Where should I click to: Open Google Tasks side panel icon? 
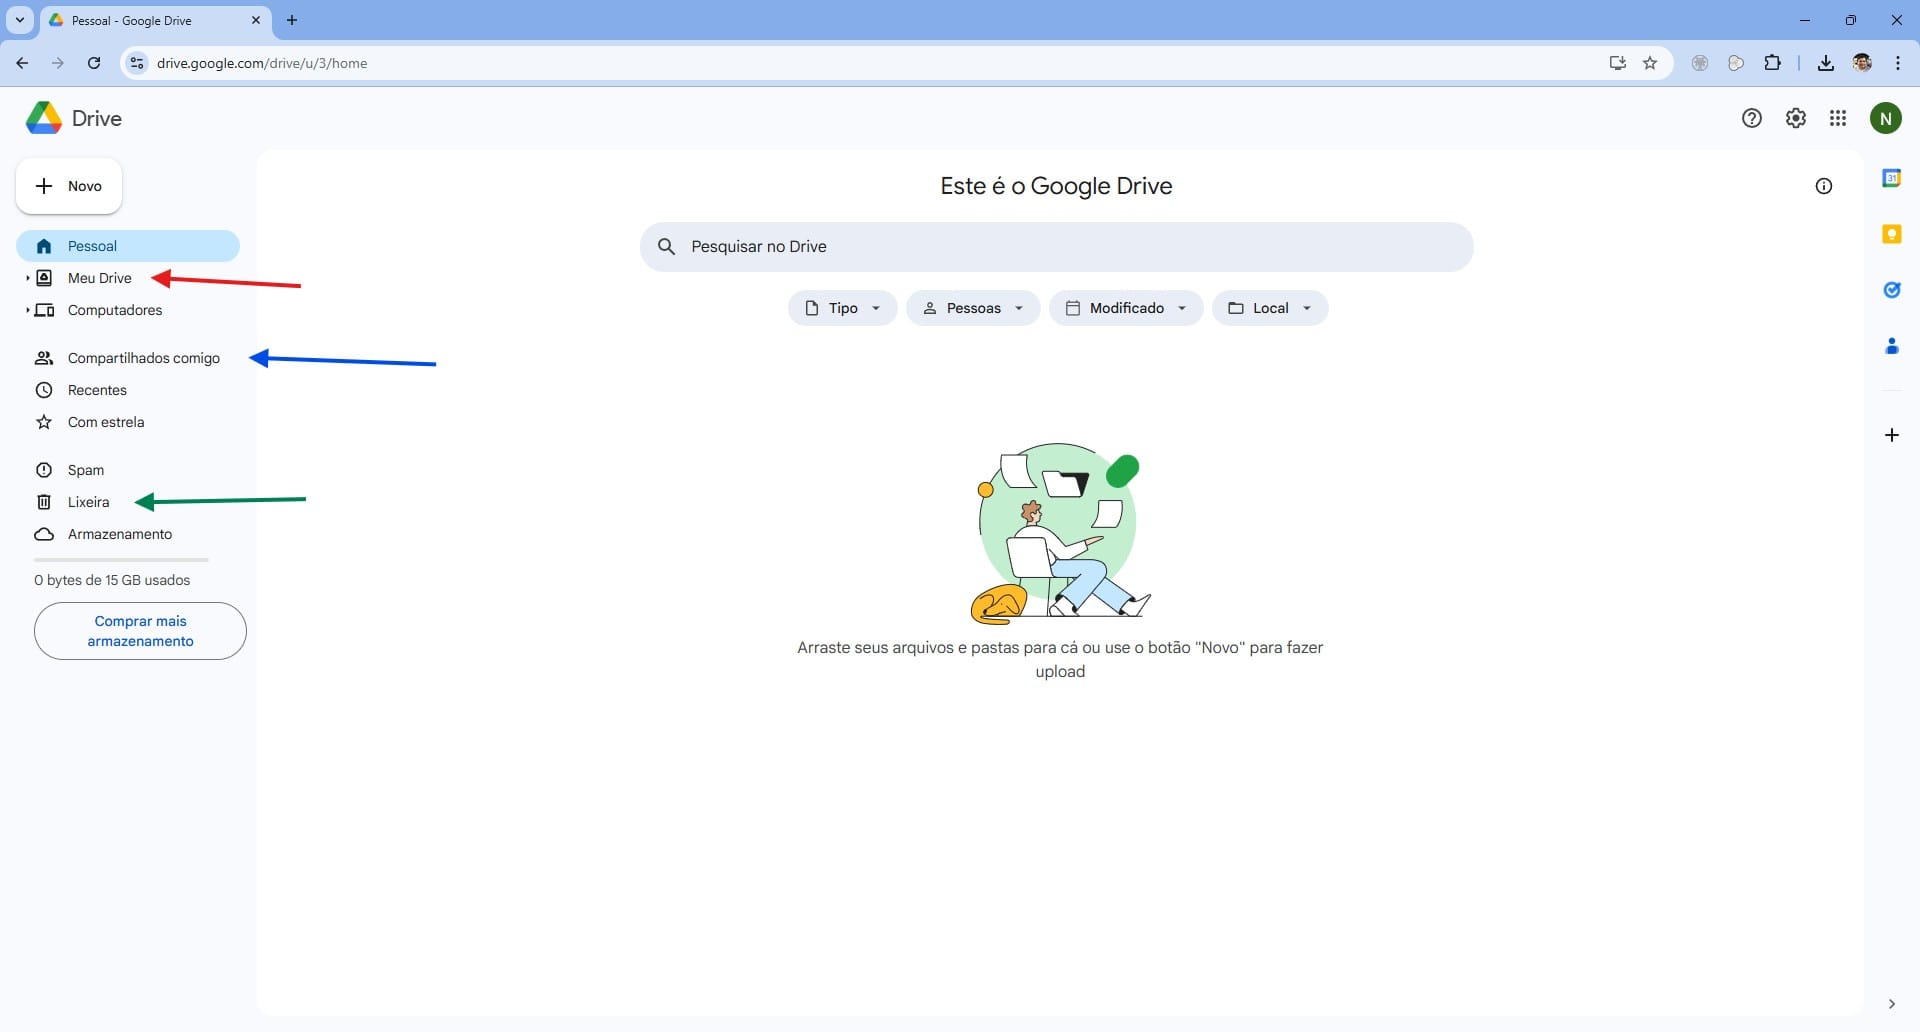coord(1891,290)
